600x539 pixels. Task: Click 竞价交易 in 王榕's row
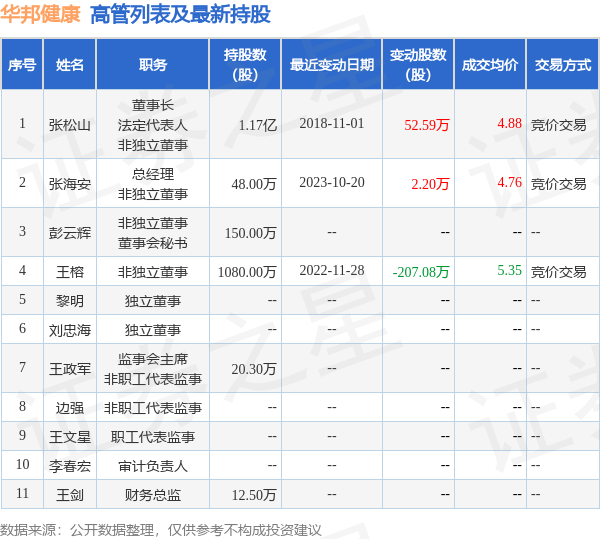(x=559, y=272)
